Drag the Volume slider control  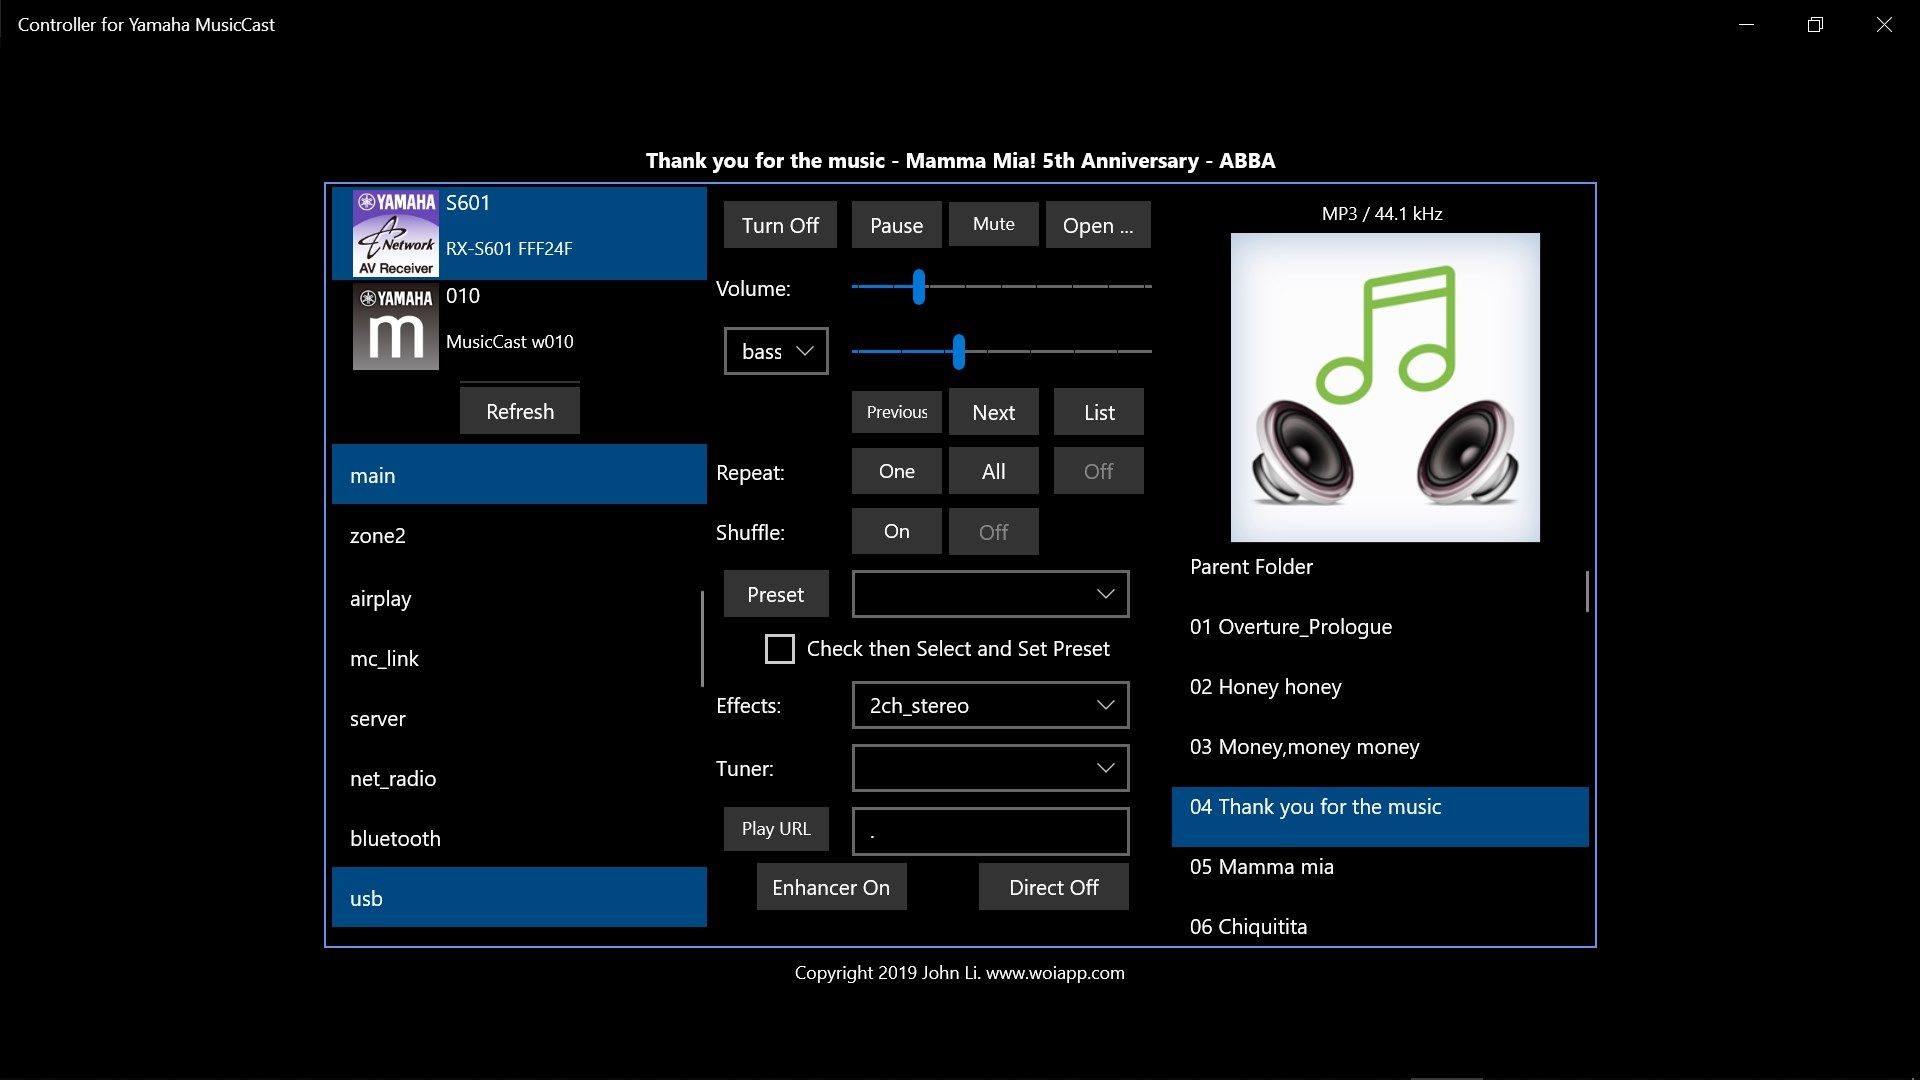919,287
